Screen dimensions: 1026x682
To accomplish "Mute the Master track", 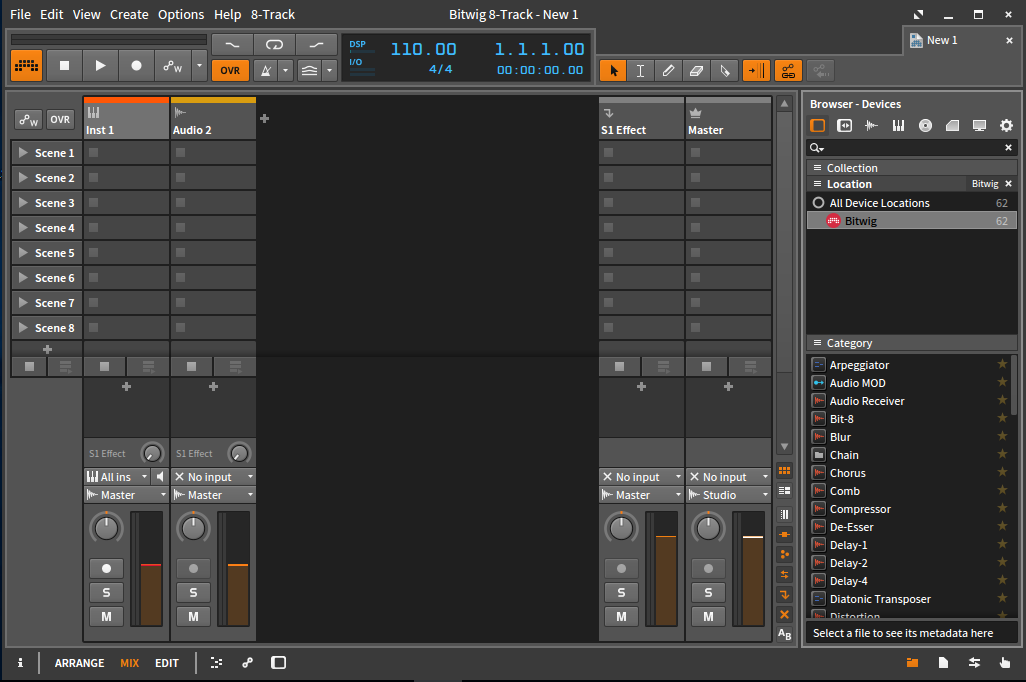I will (708, 617).
